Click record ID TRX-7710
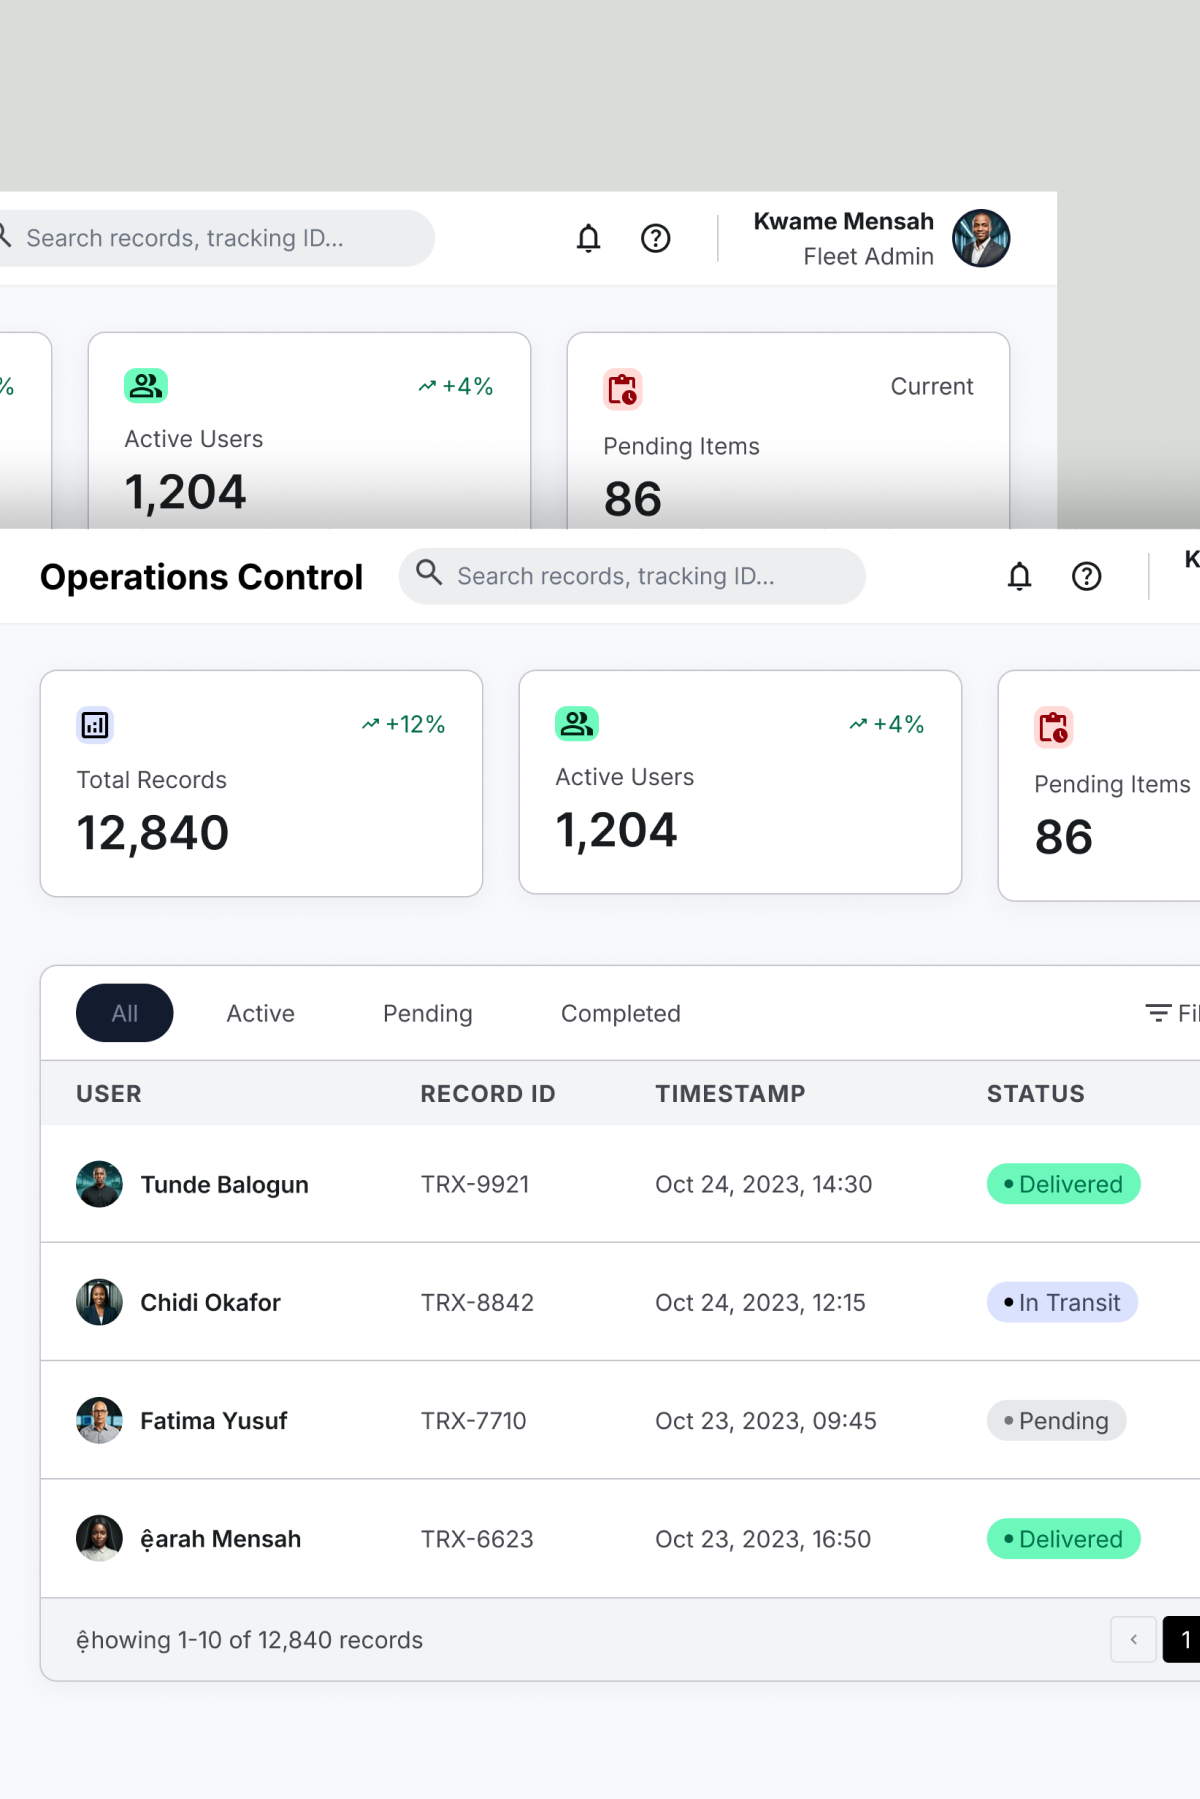Viewport: 1200px width, 1799px height. tap(473, 1420)
